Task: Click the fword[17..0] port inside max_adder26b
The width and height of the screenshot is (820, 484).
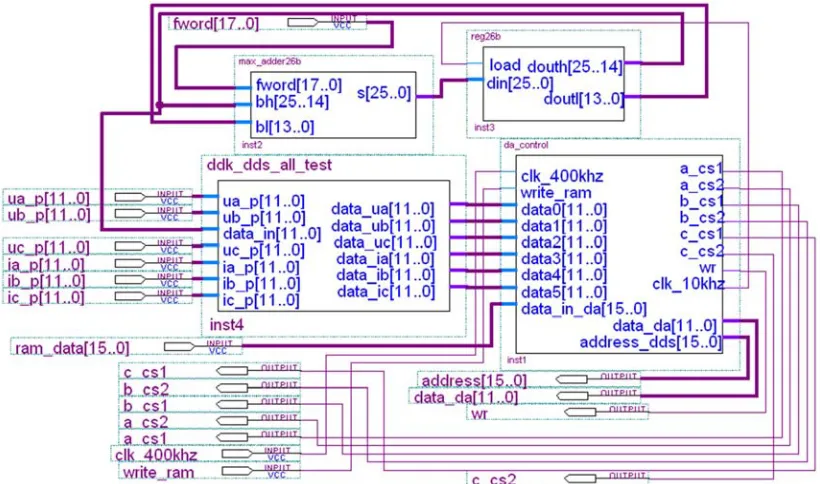Action: click(299, 85)
